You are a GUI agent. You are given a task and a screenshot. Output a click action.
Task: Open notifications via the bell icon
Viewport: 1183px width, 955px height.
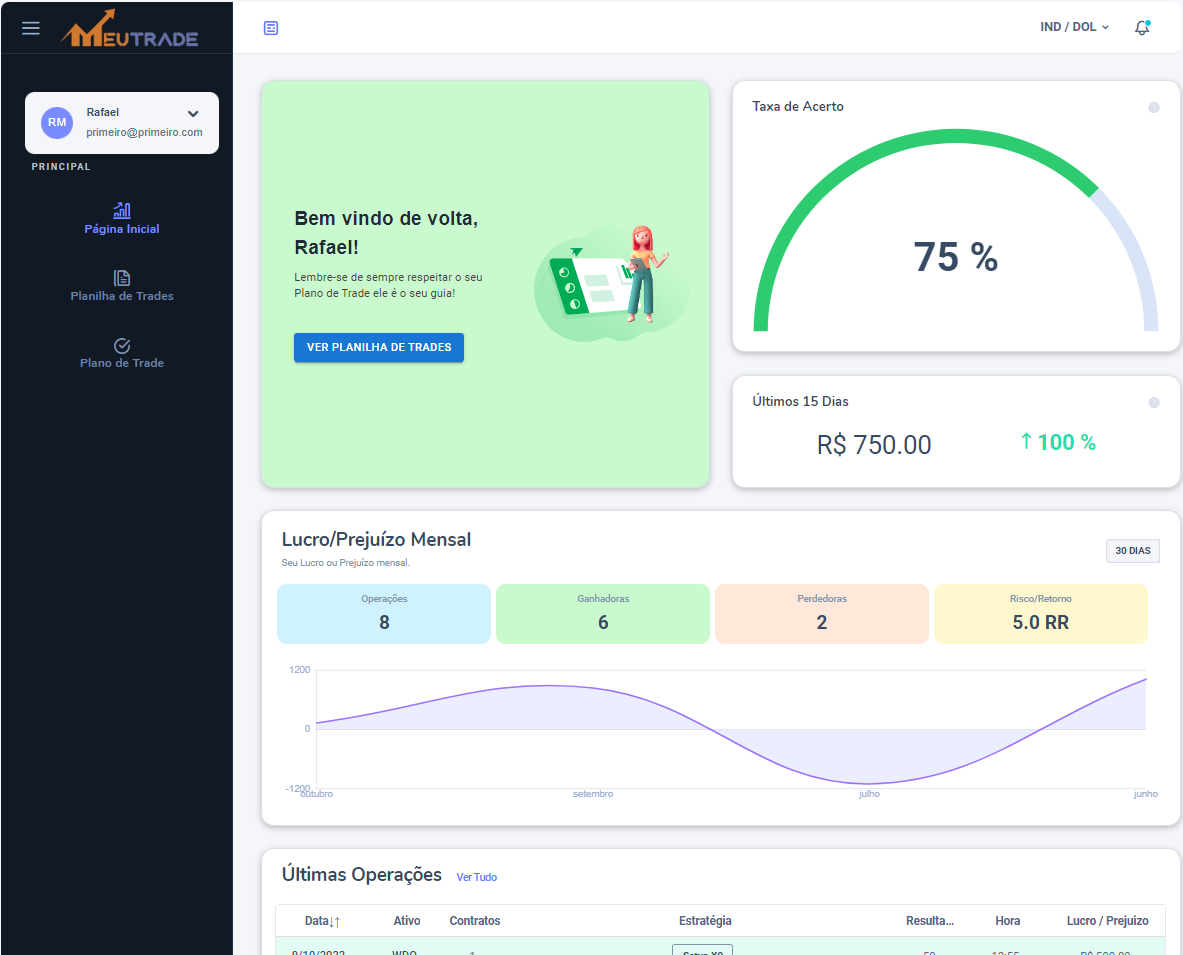coord(1141,28)
